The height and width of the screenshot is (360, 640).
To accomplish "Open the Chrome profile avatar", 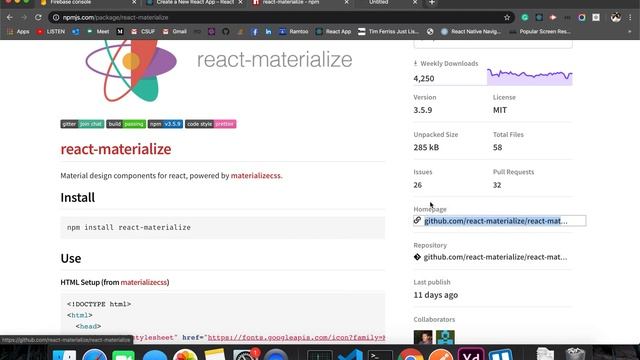I will pos(616,17).
